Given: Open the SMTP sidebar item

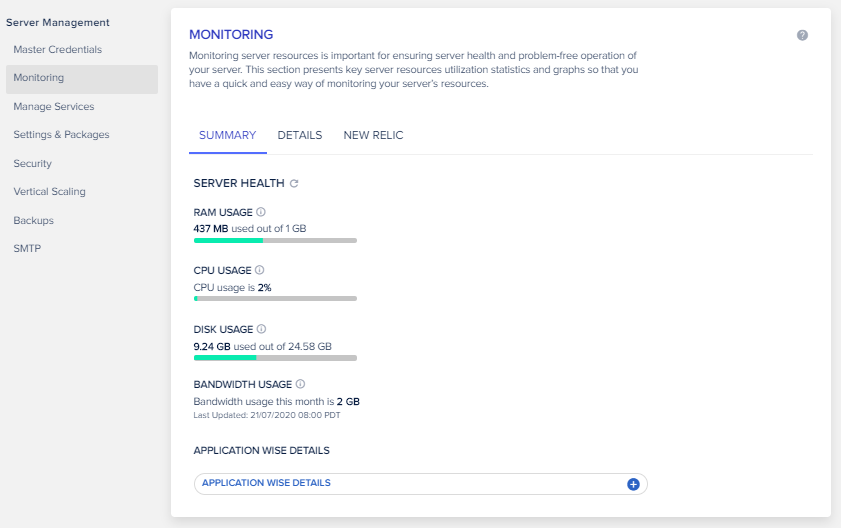Looking at the screenshot, I should [27, 248].
